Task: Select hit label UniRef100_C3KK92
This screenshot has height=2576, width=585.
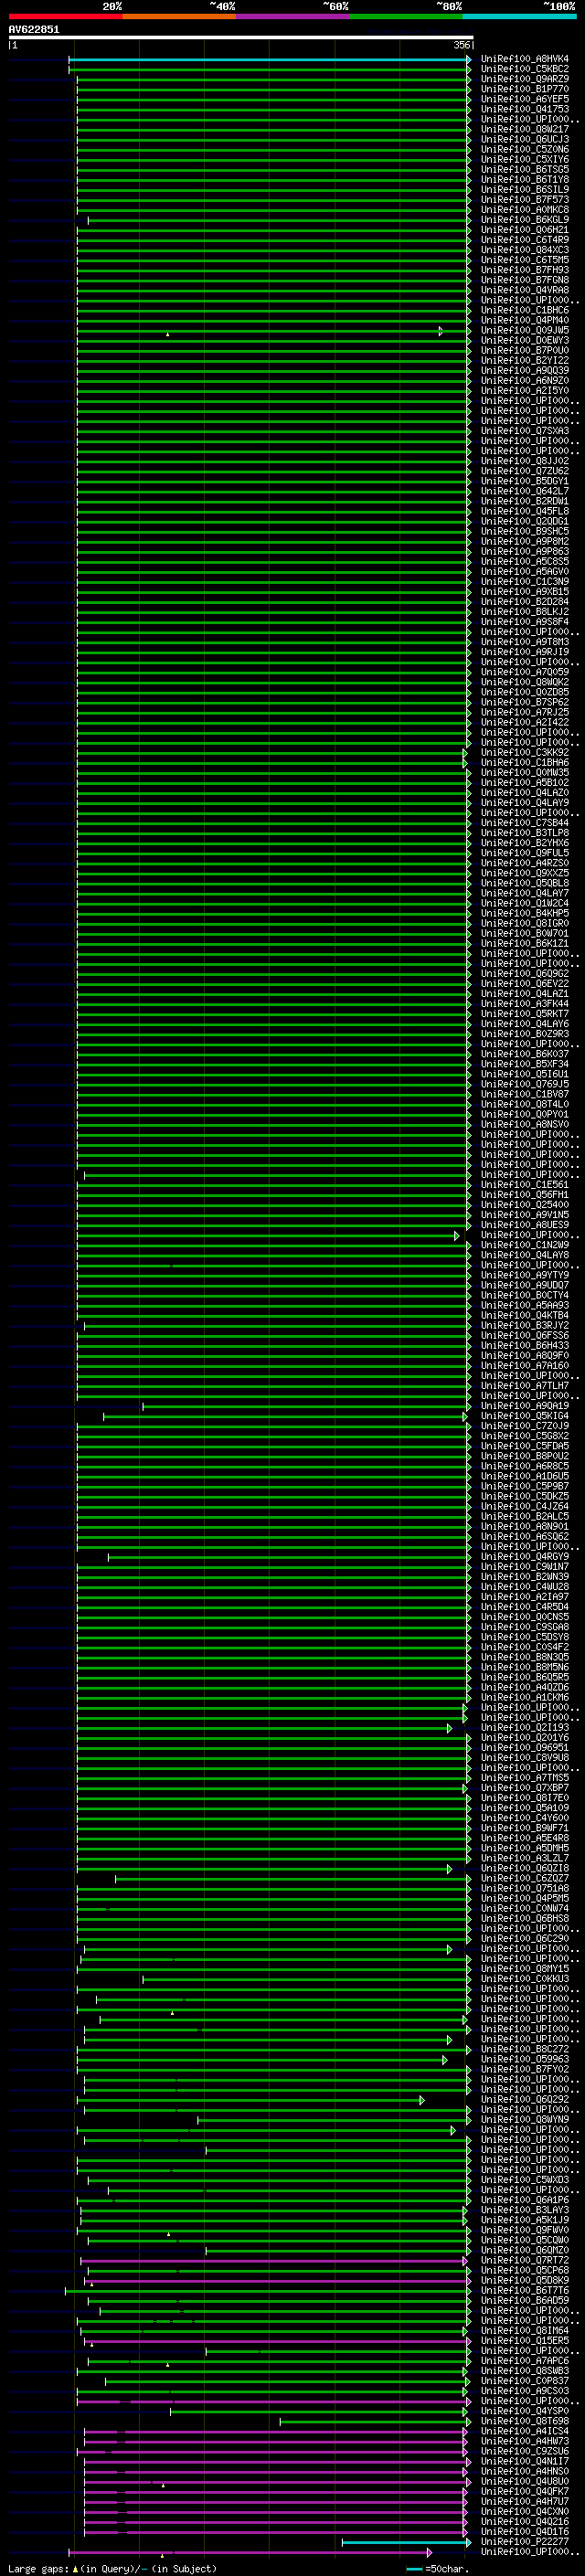Action: pos(524,752)
